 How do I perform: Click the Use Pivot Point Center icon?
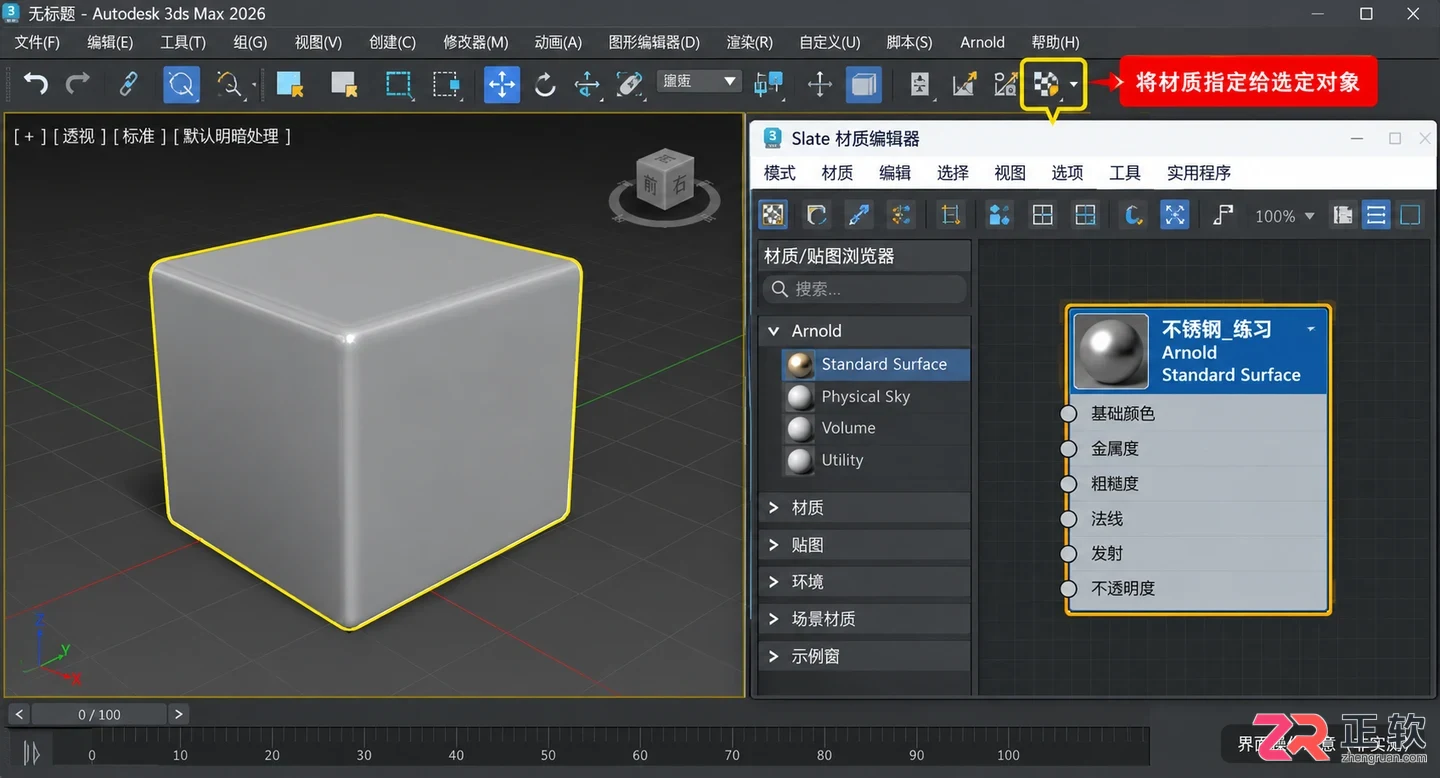[768, 84]
